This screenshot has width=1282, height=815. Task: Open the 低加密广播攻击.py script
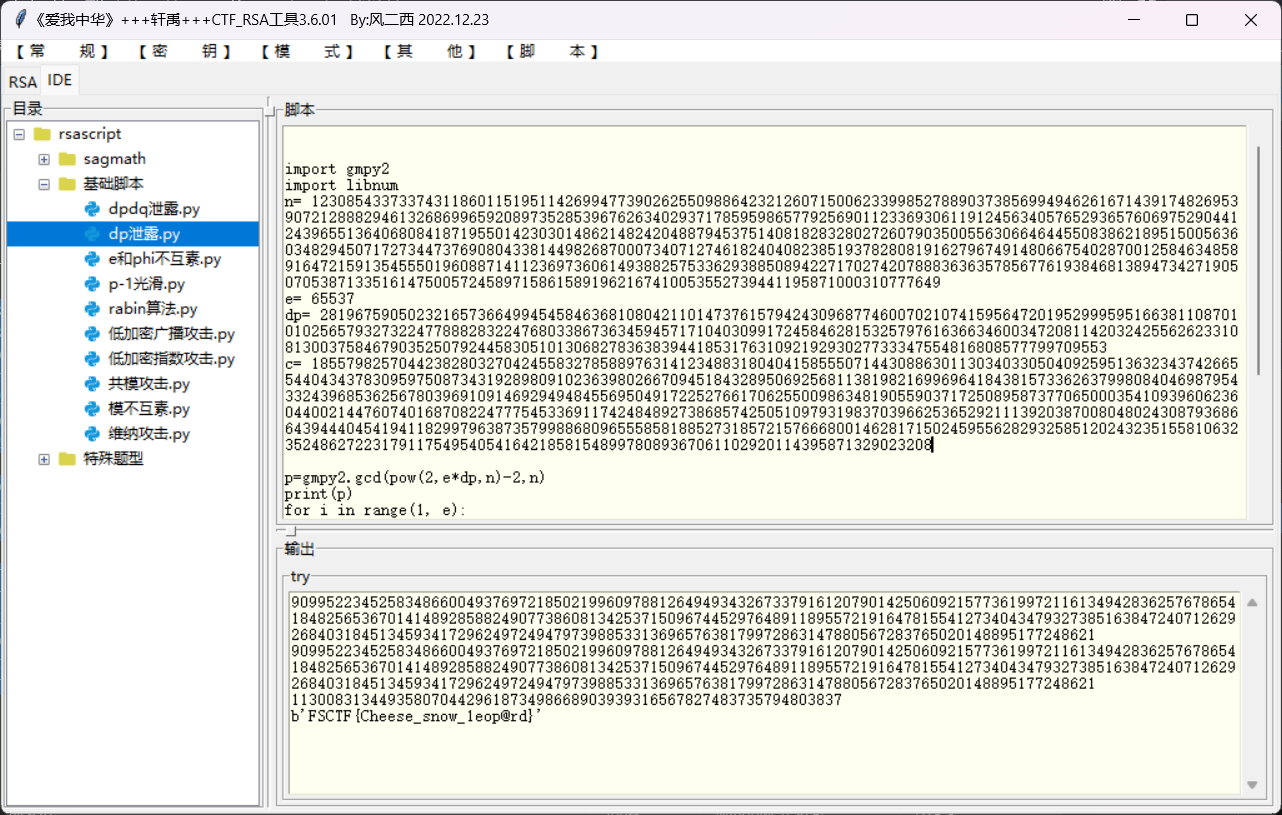172,334
